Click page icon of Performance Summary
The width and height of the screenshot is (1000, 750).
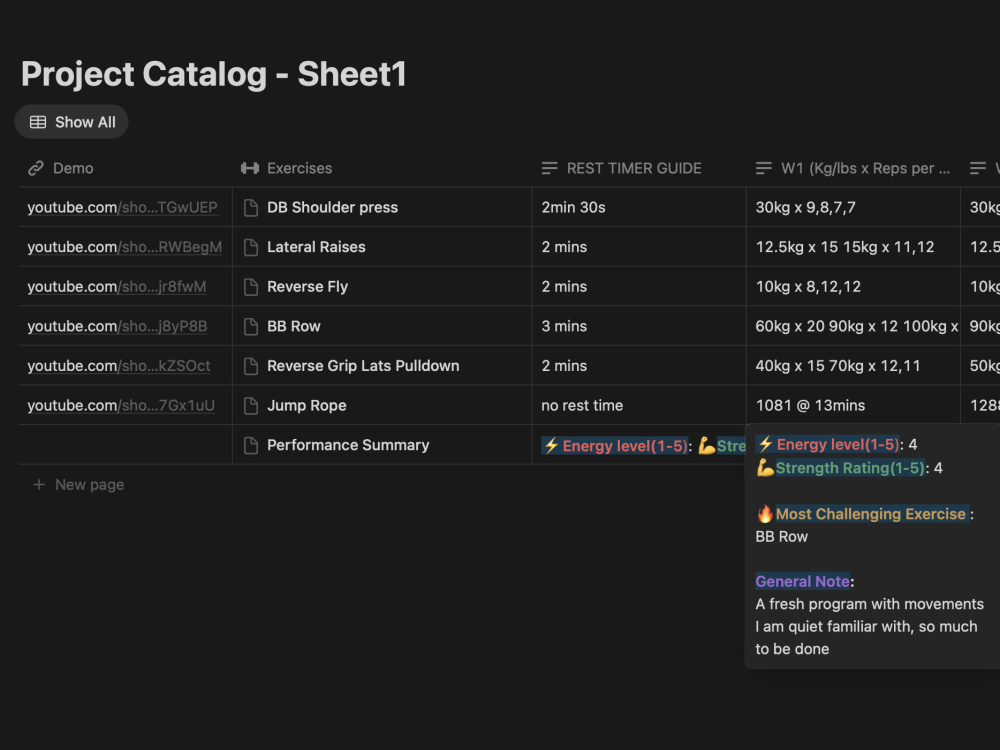click(x=251, y=445)
